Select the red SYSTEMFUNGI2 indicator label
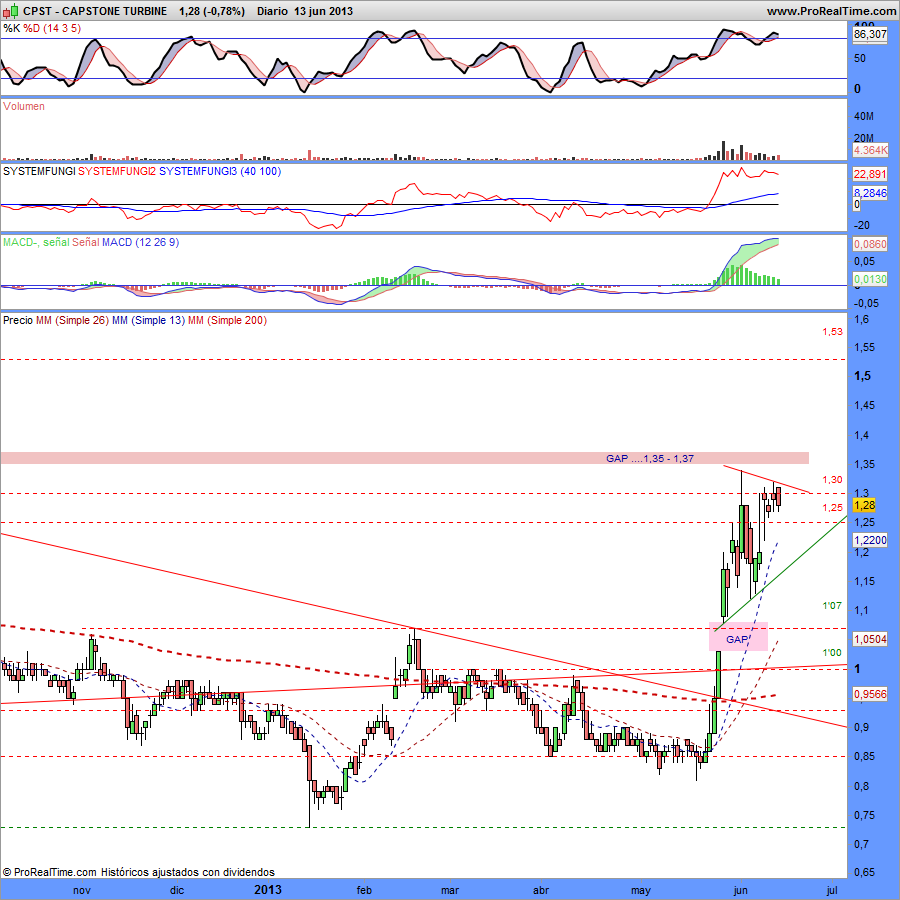The width and height of the screenshot is (900, 900). pos(117,171)
